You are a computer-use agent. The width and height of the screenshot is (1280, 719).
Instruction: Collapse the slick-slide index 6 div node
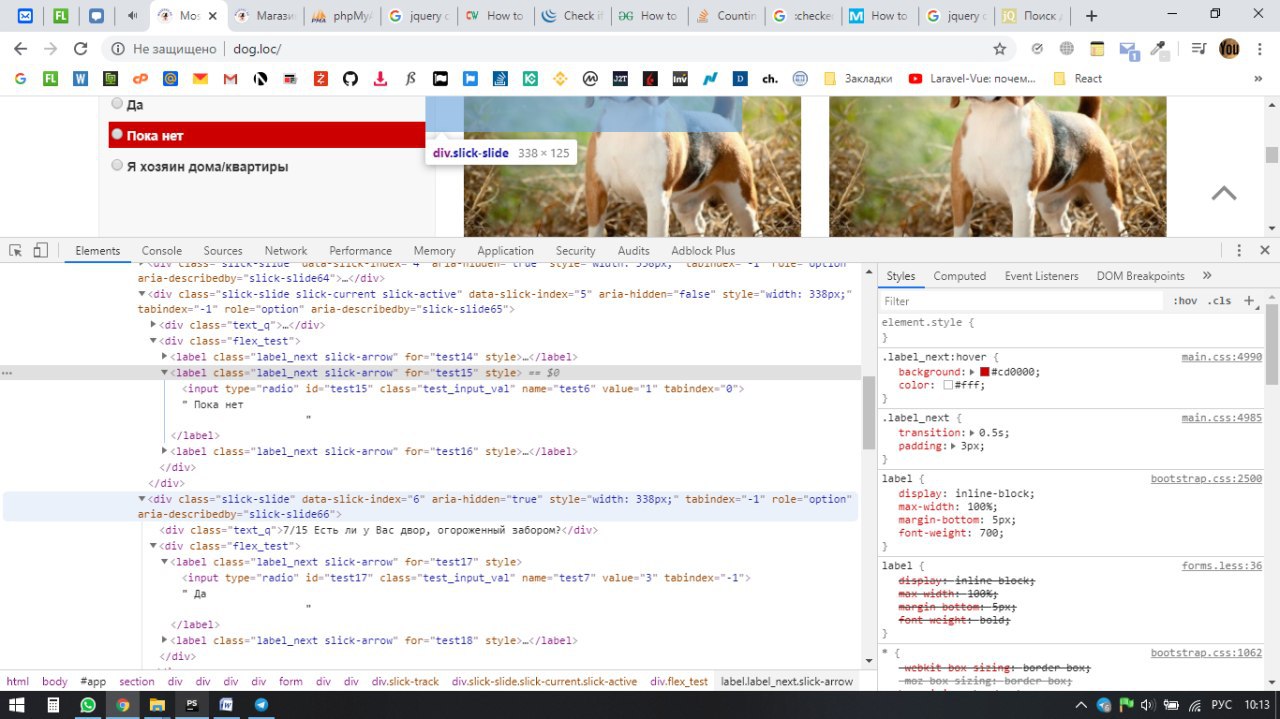tap(142, 499)
